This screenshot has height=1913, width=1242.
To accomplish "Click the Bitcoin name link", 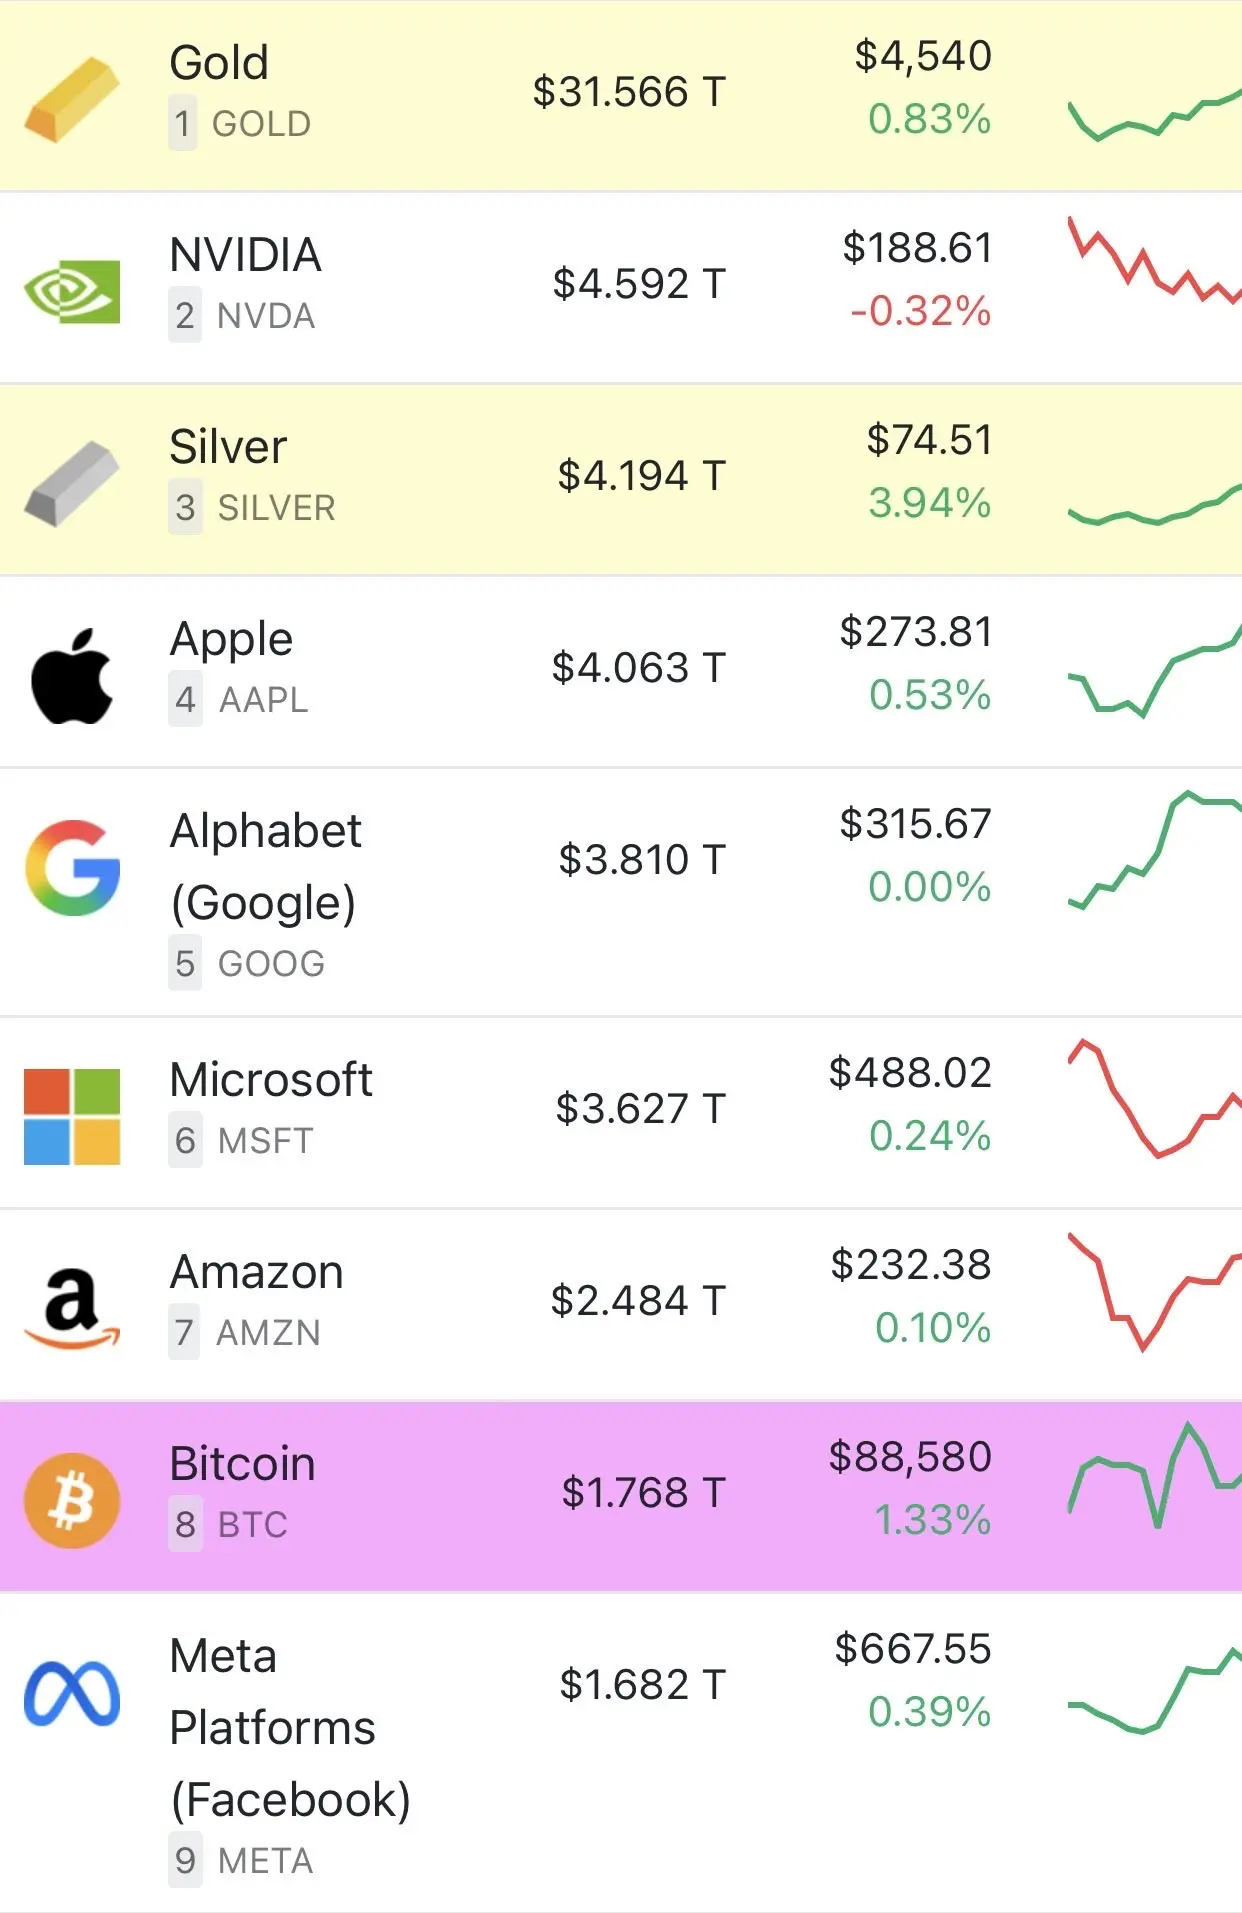I will tap(242, 1464).
